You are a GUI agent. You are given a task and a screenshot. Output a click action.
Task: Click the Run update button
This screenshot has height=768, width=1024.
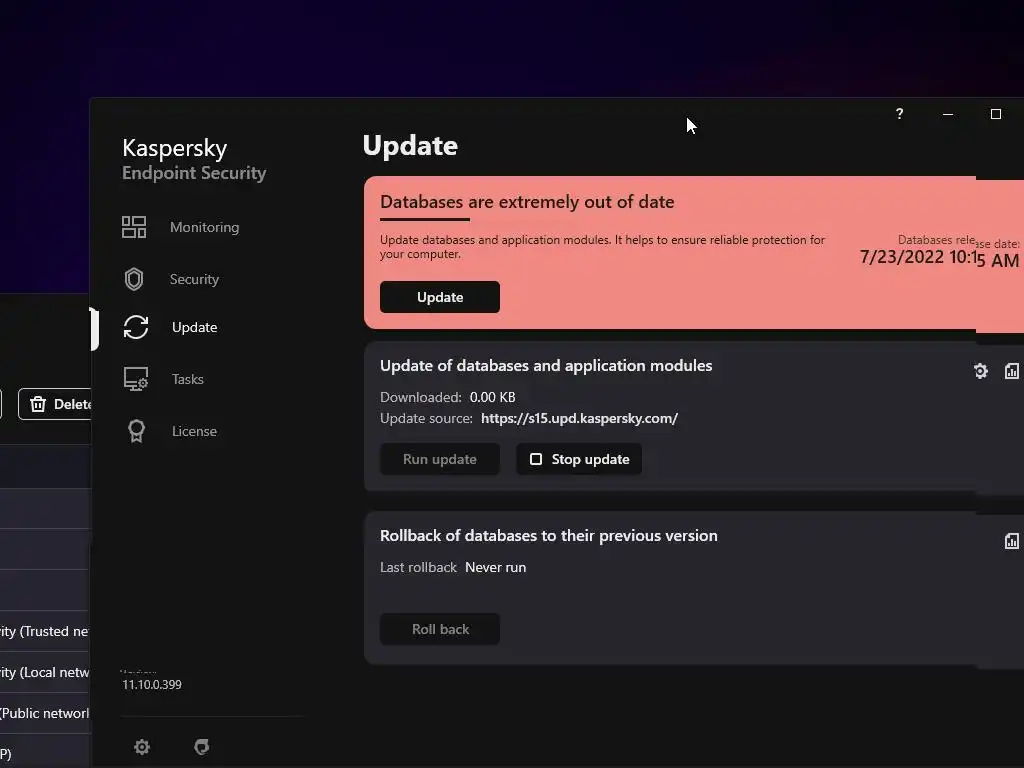pyautogui.click(x=440, y=459)
